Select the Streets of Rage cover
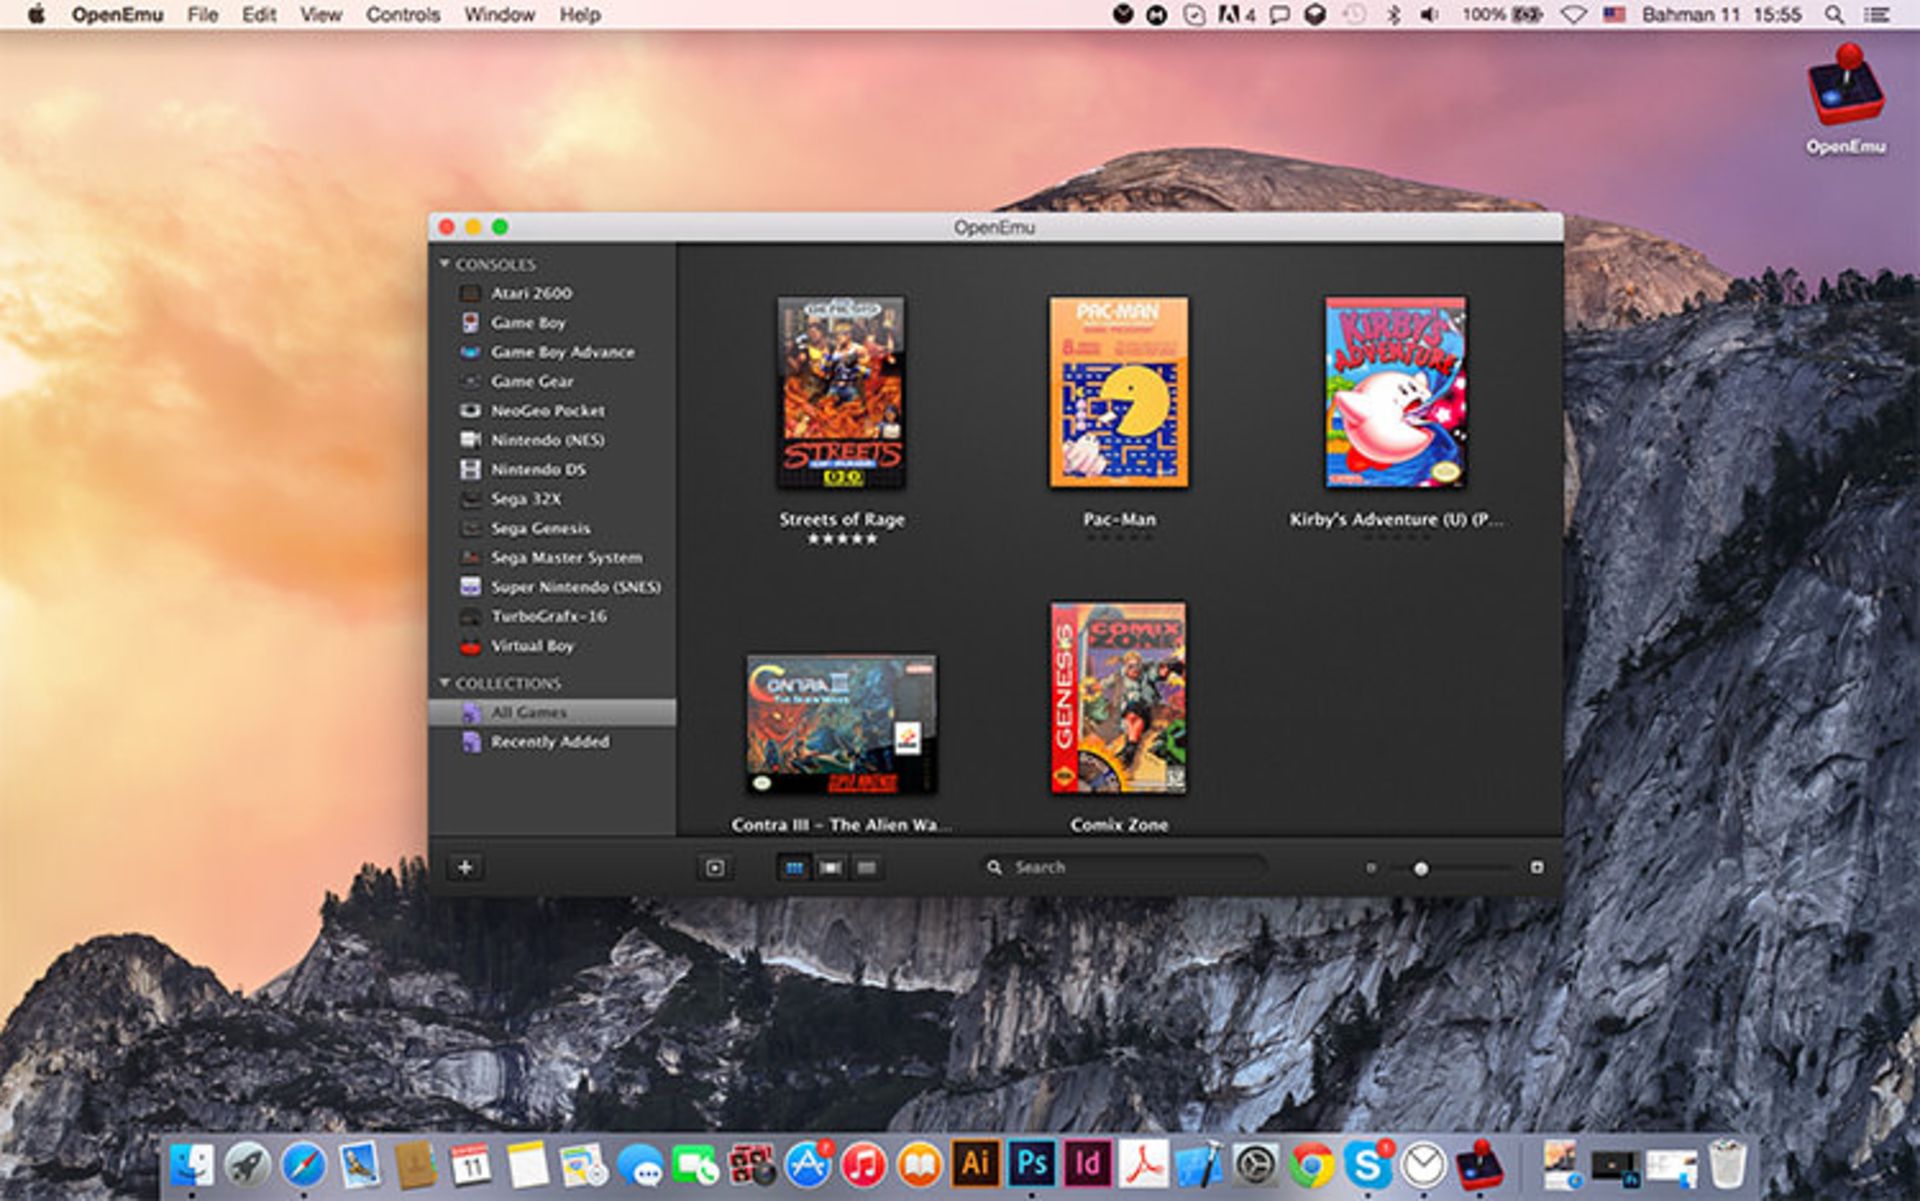Image resolution: width=1920 pixels, height=1201 pixels. pyautogui.click(x=842, y=392)
